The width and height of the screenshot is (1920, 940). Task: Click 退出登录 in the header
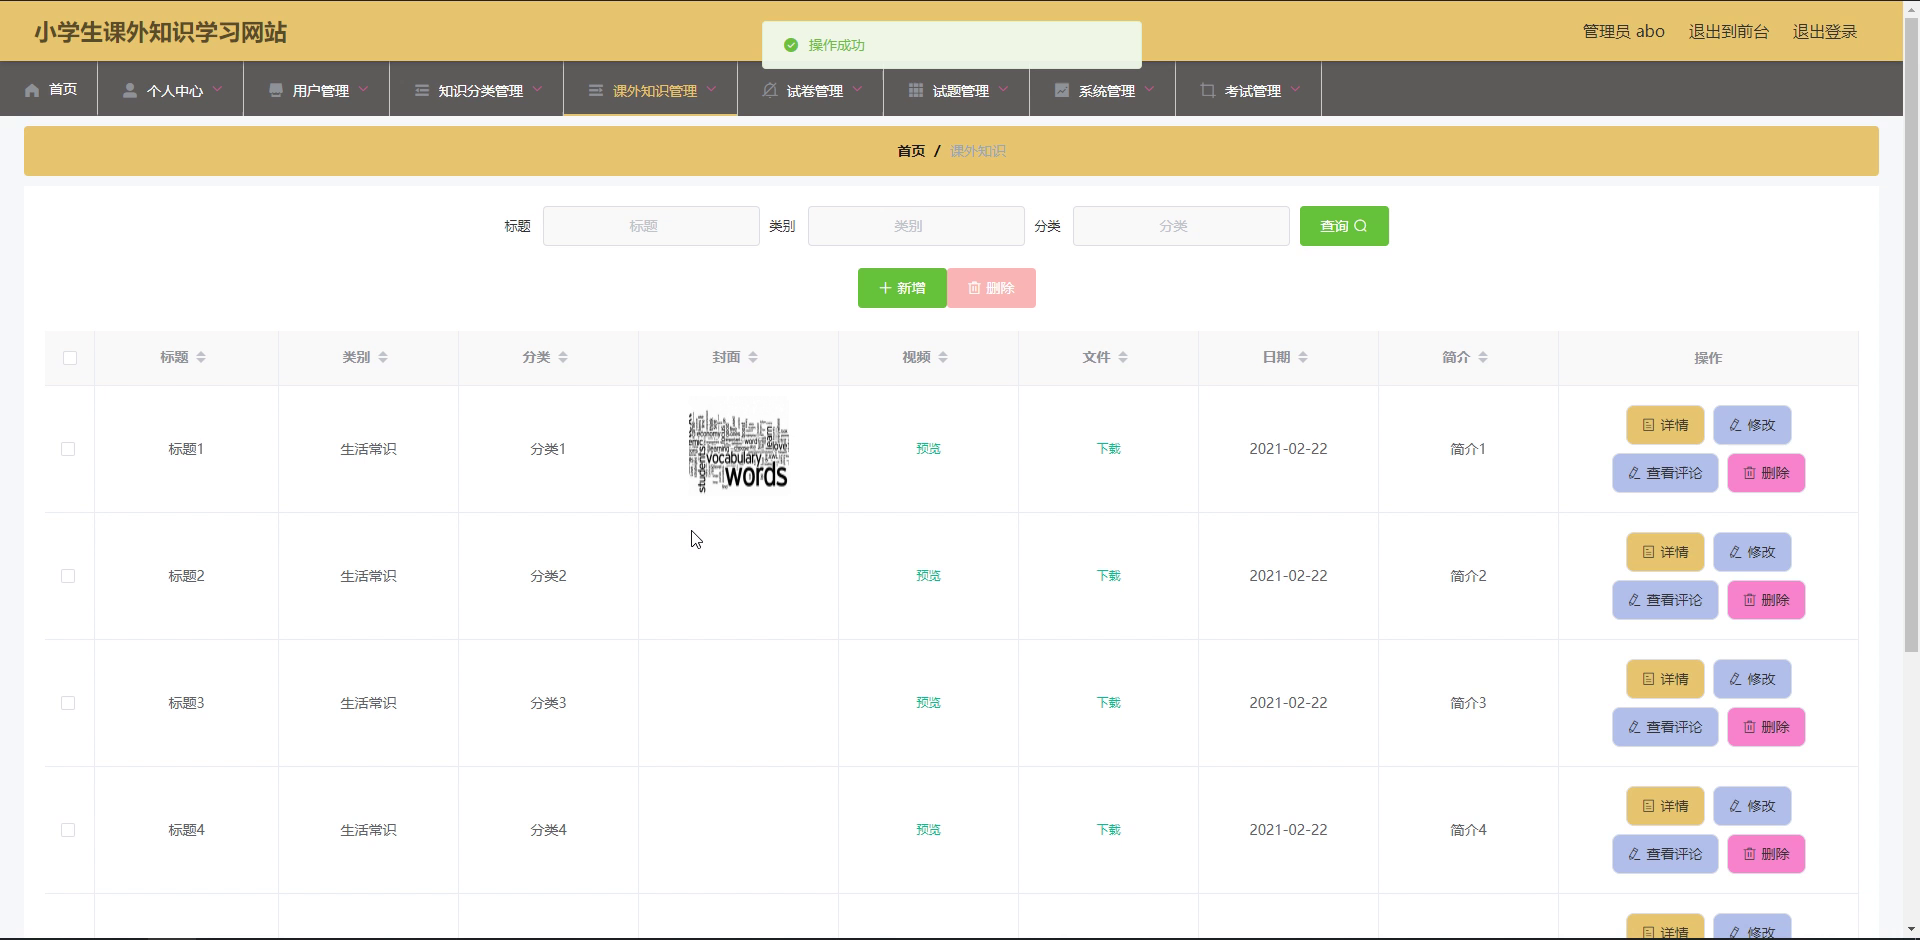click(x=1825, y=32)
